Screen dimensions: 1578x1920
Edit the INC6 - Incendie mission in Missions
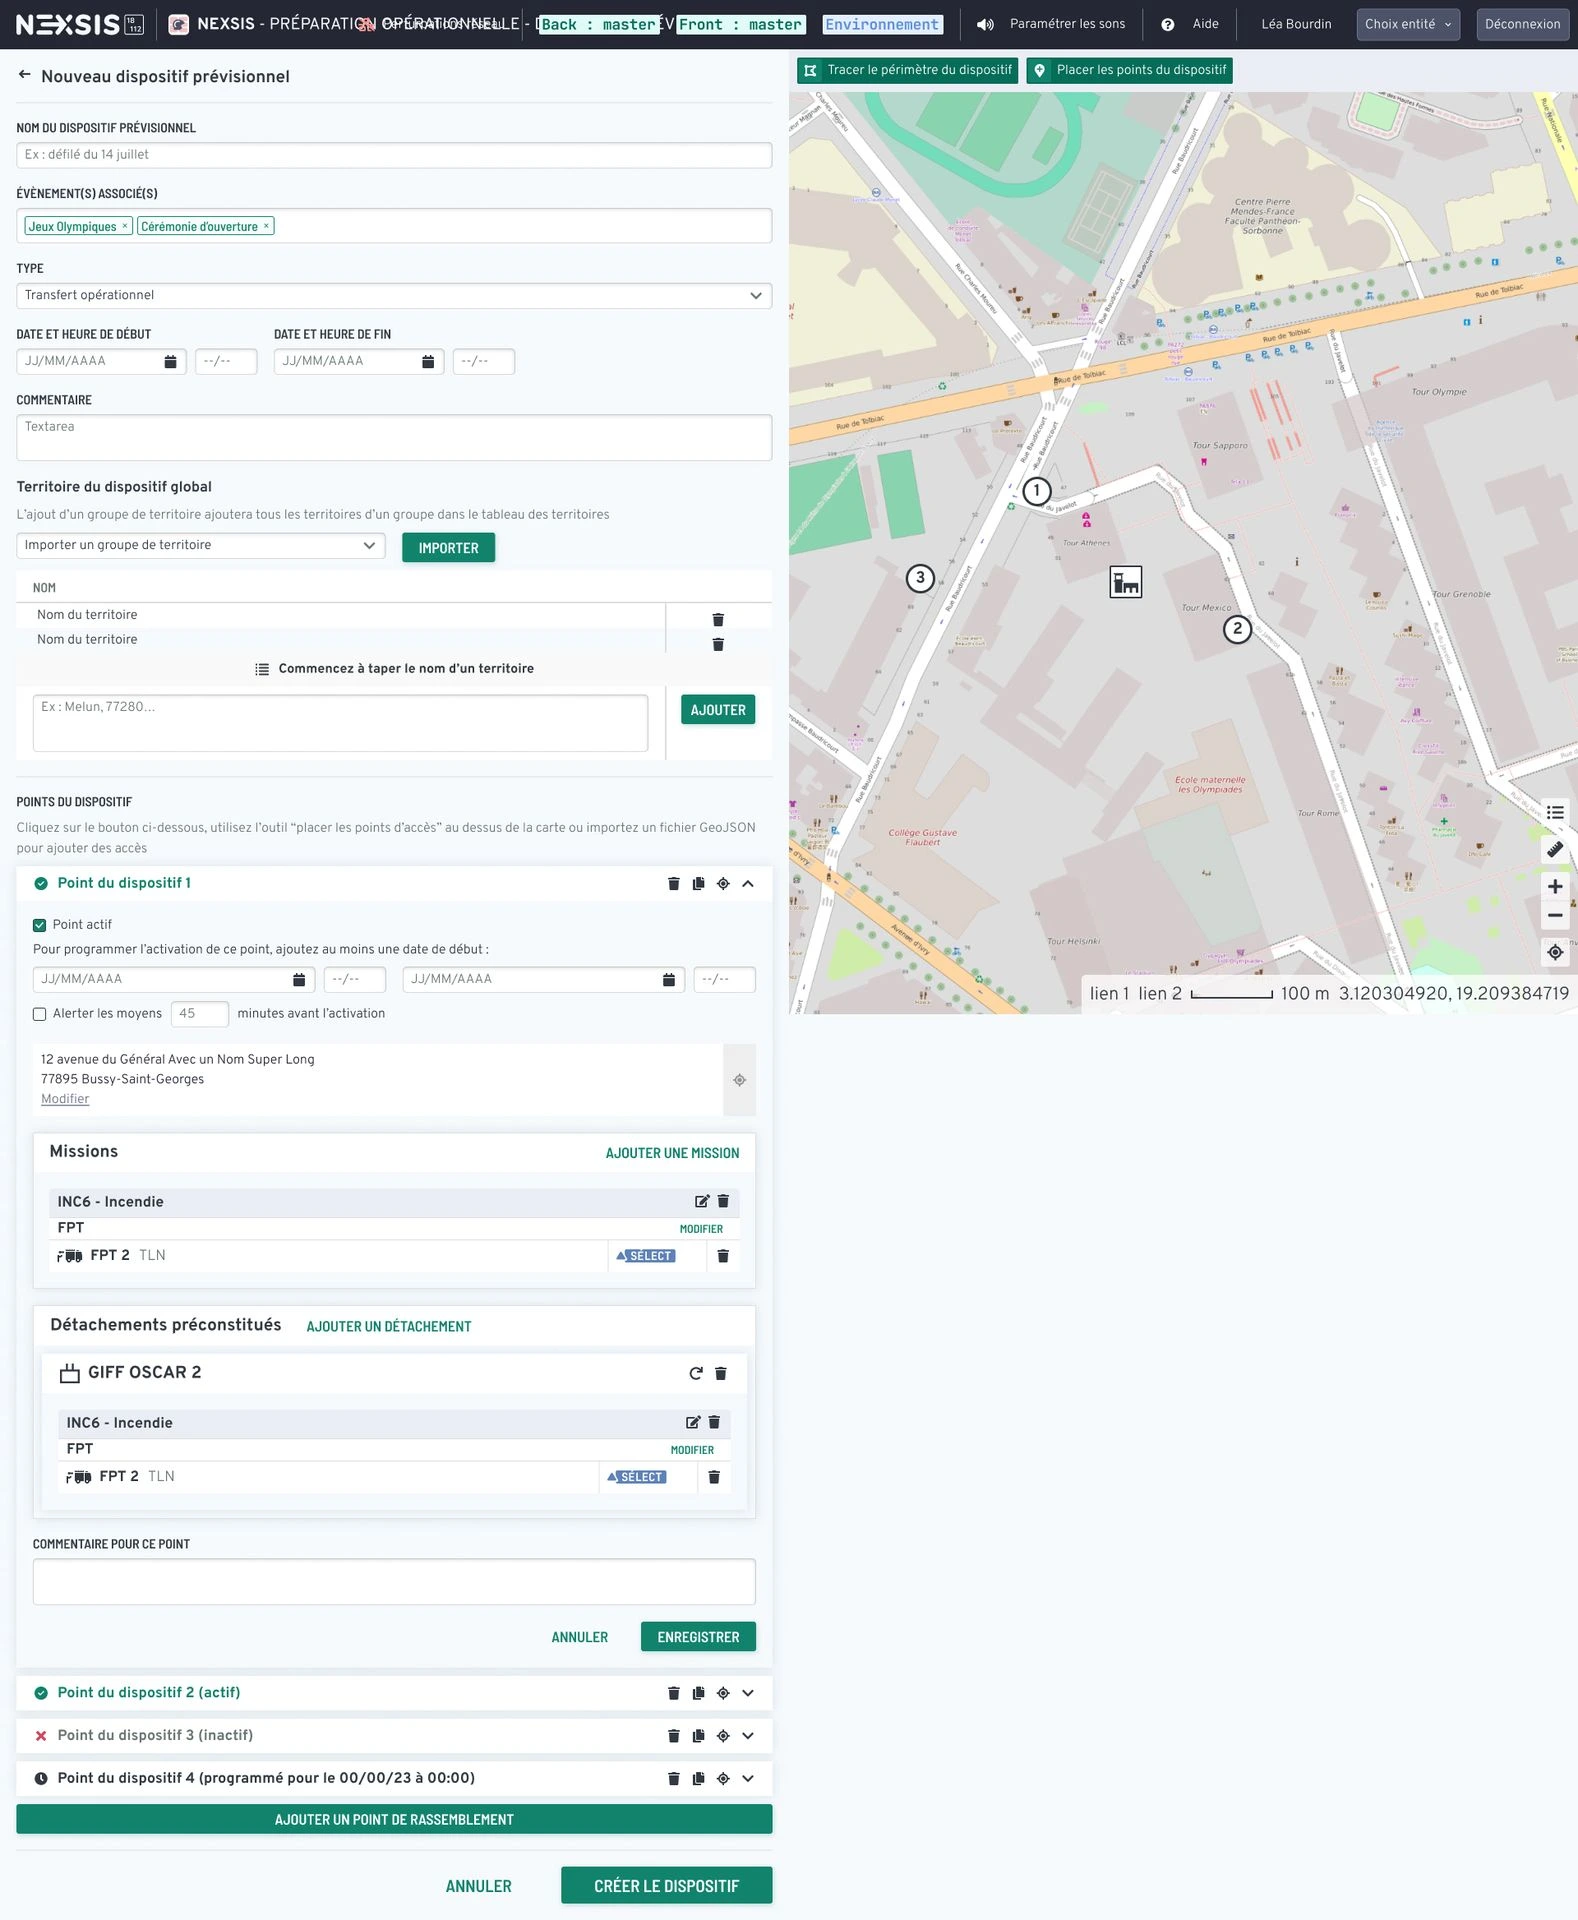tap(701, 1201)
